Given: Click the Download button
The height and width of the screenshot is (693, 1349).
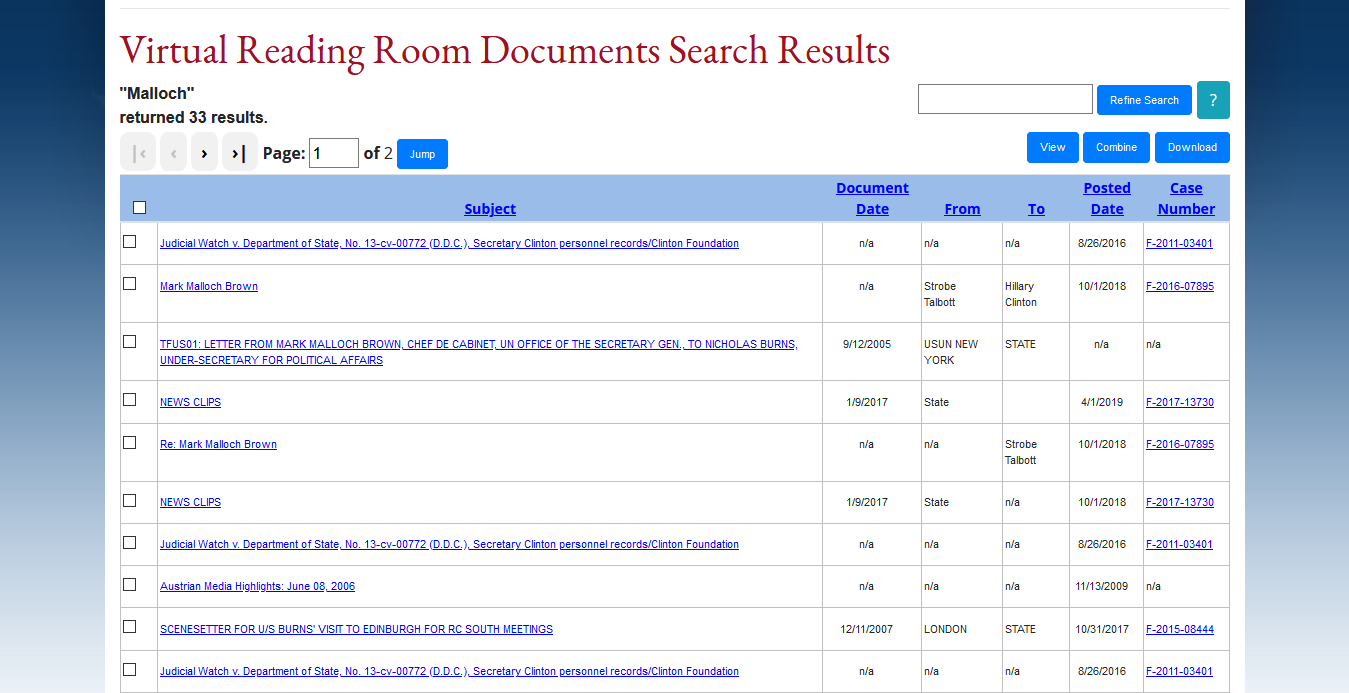Looking at the screenshot, I should (x=1192, y=147).
